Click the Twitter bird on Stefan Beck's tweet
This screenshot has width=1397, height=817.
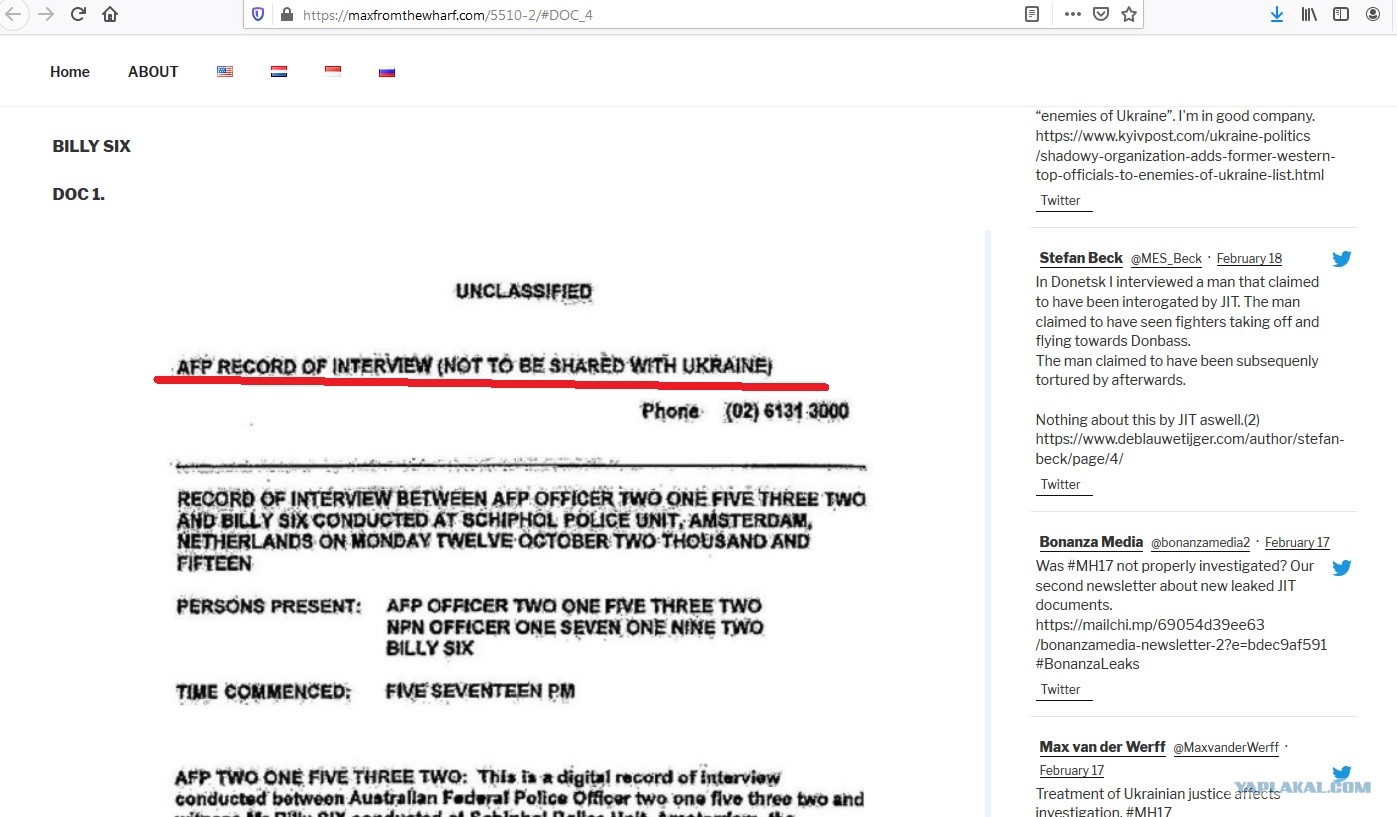(1342, 259)
